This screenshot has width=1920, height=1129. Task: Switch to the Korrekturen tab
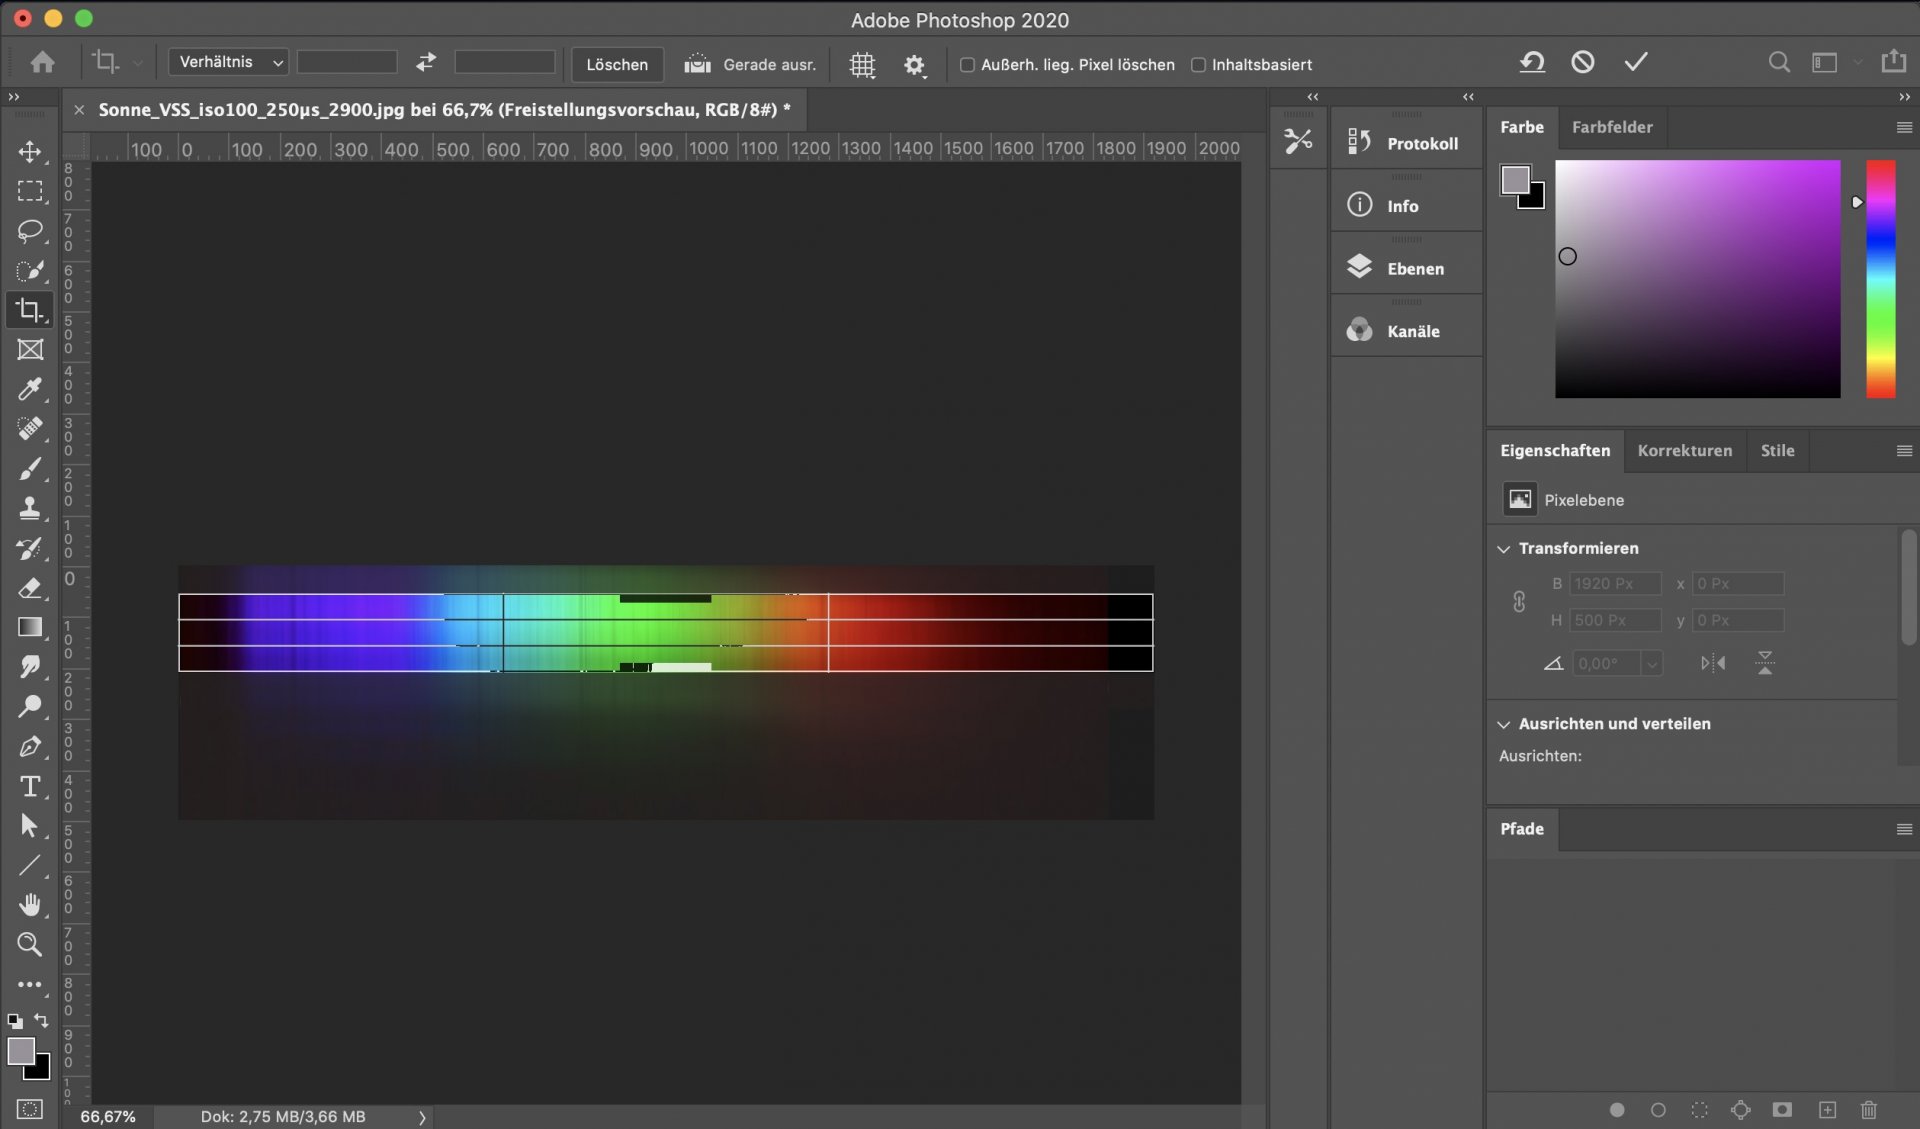1684,451
